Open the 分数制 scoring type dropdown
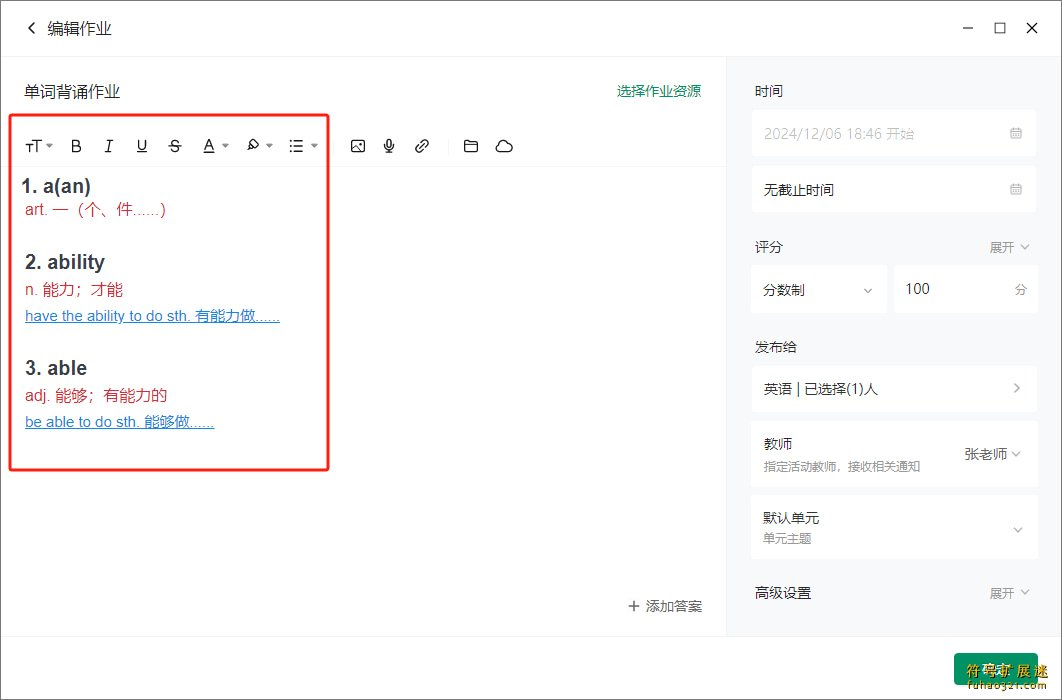The image size is (1062, 700). (818, 290)
